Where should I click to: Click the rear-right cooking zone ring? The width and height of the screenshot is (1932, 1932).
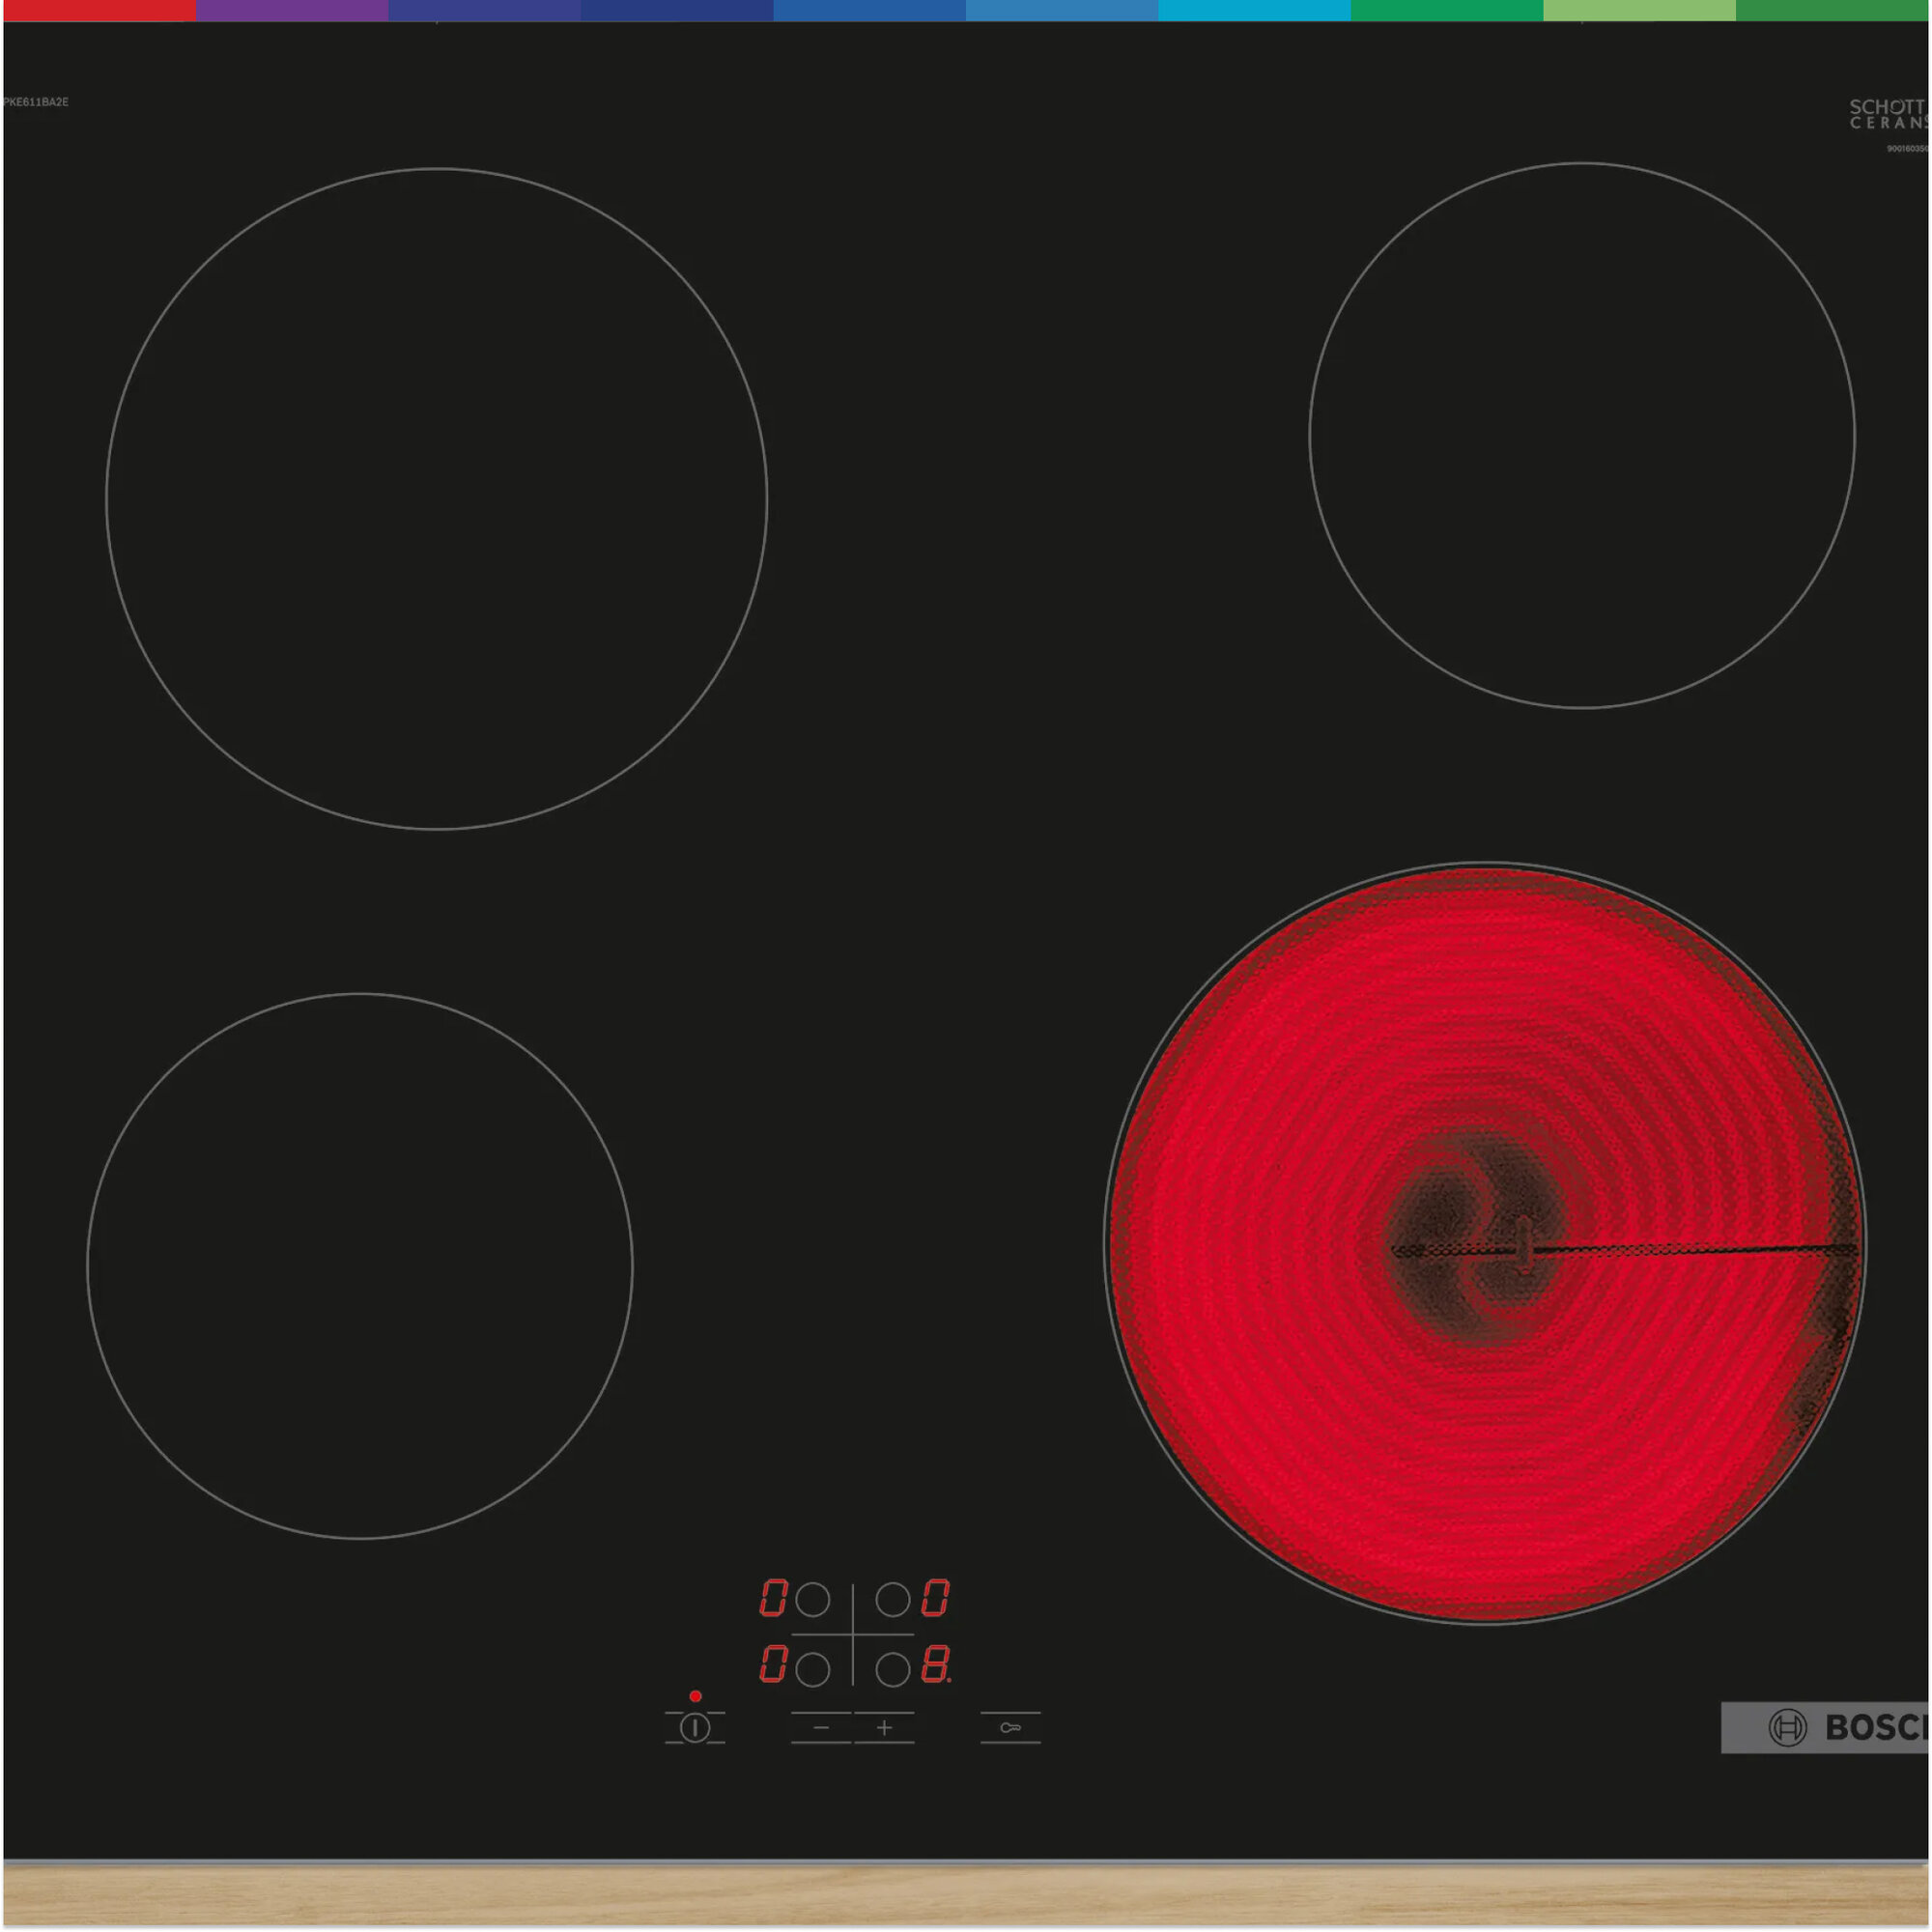coord(1582,436)
